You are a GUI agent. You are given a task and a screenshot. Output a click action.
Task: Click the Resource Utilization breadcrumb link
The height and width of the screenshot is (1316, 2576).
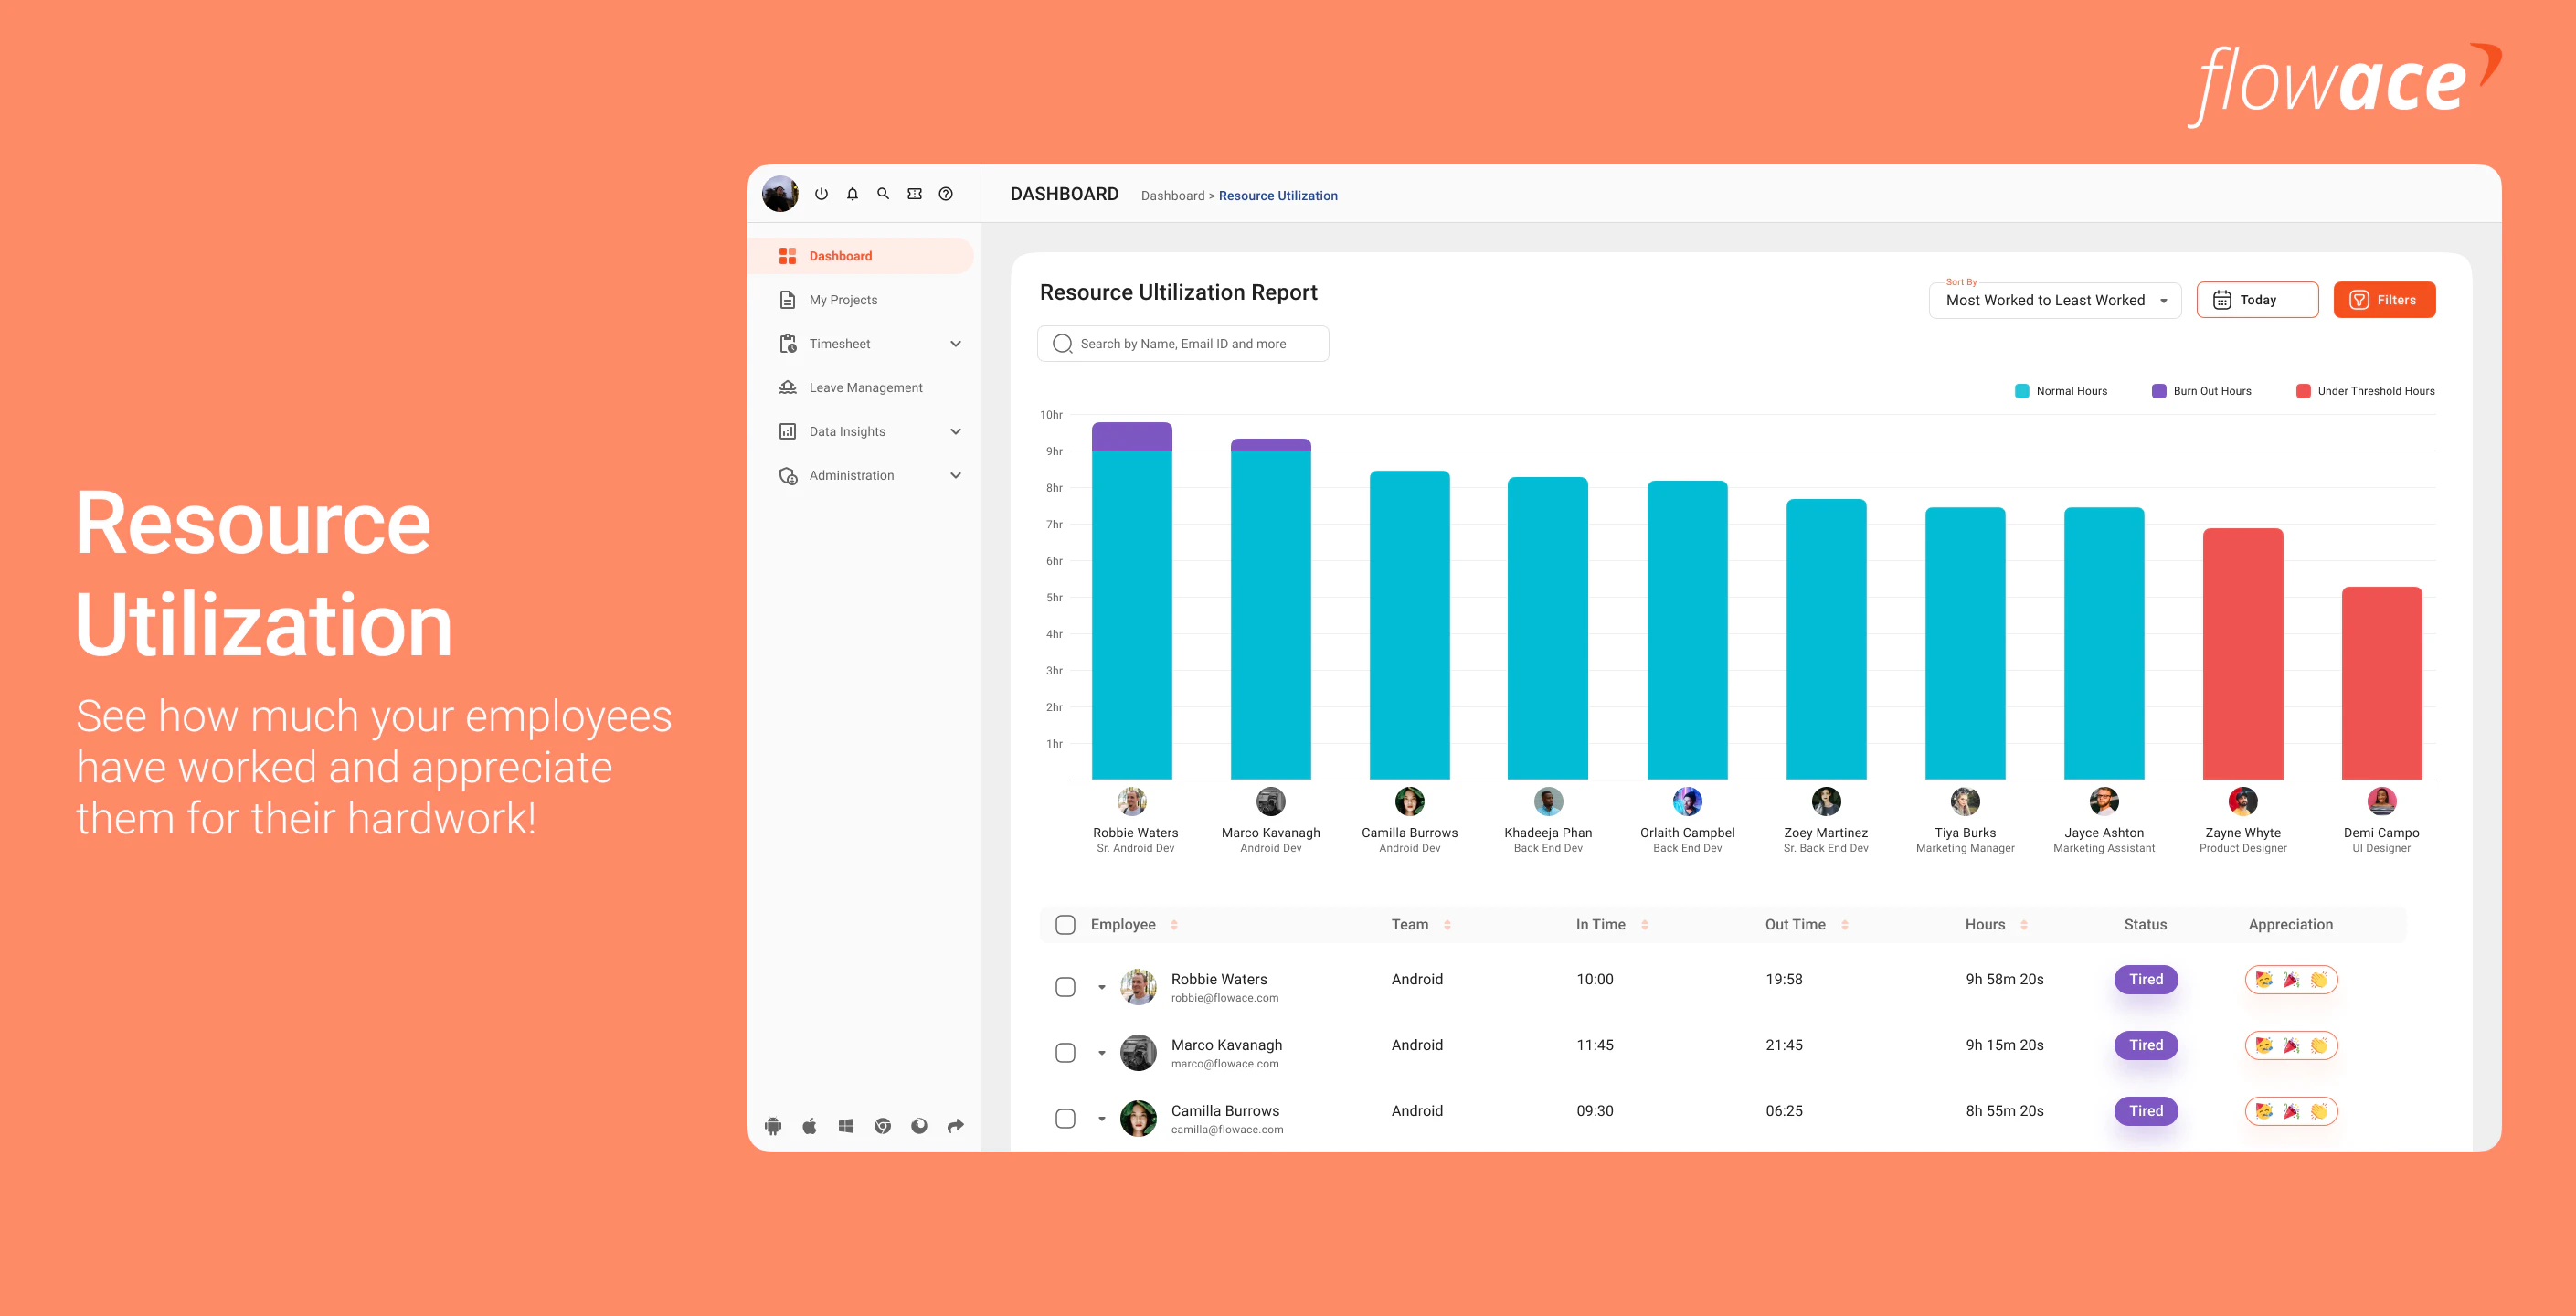click(x=1278, y=195)
